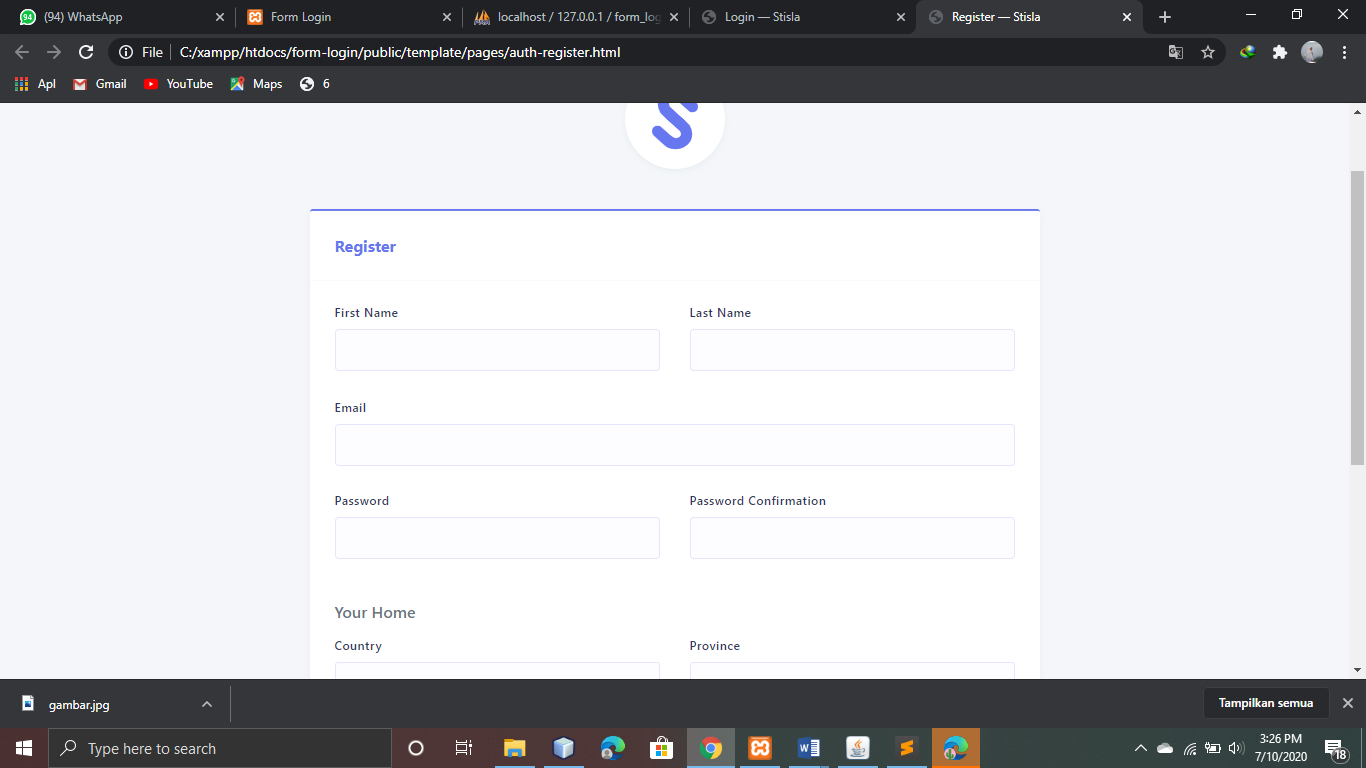Open File Explorer from the taskbar
Screen dimensions: 1366x768
pos(514,748)
